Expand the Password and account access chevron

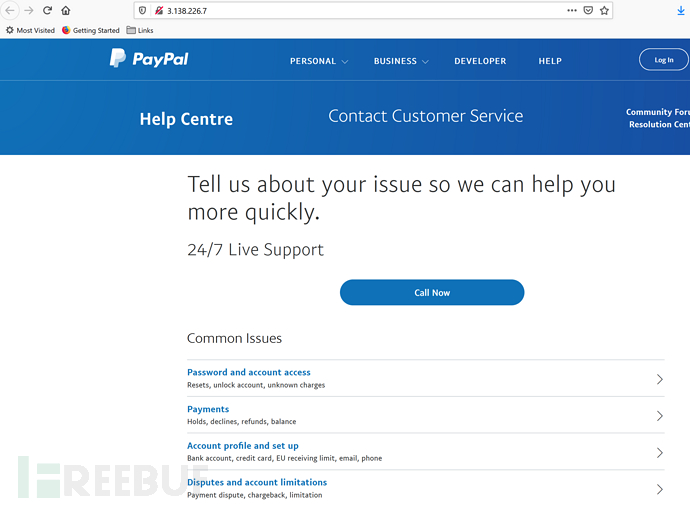point(659,379)
